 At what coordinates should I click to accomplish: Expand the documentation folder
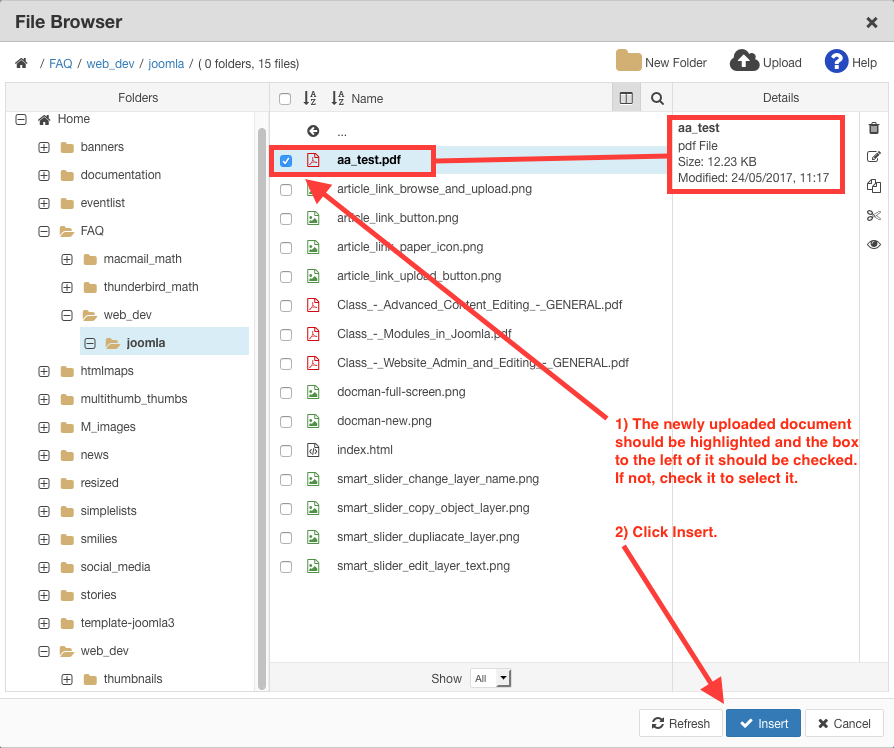[44, 175]
